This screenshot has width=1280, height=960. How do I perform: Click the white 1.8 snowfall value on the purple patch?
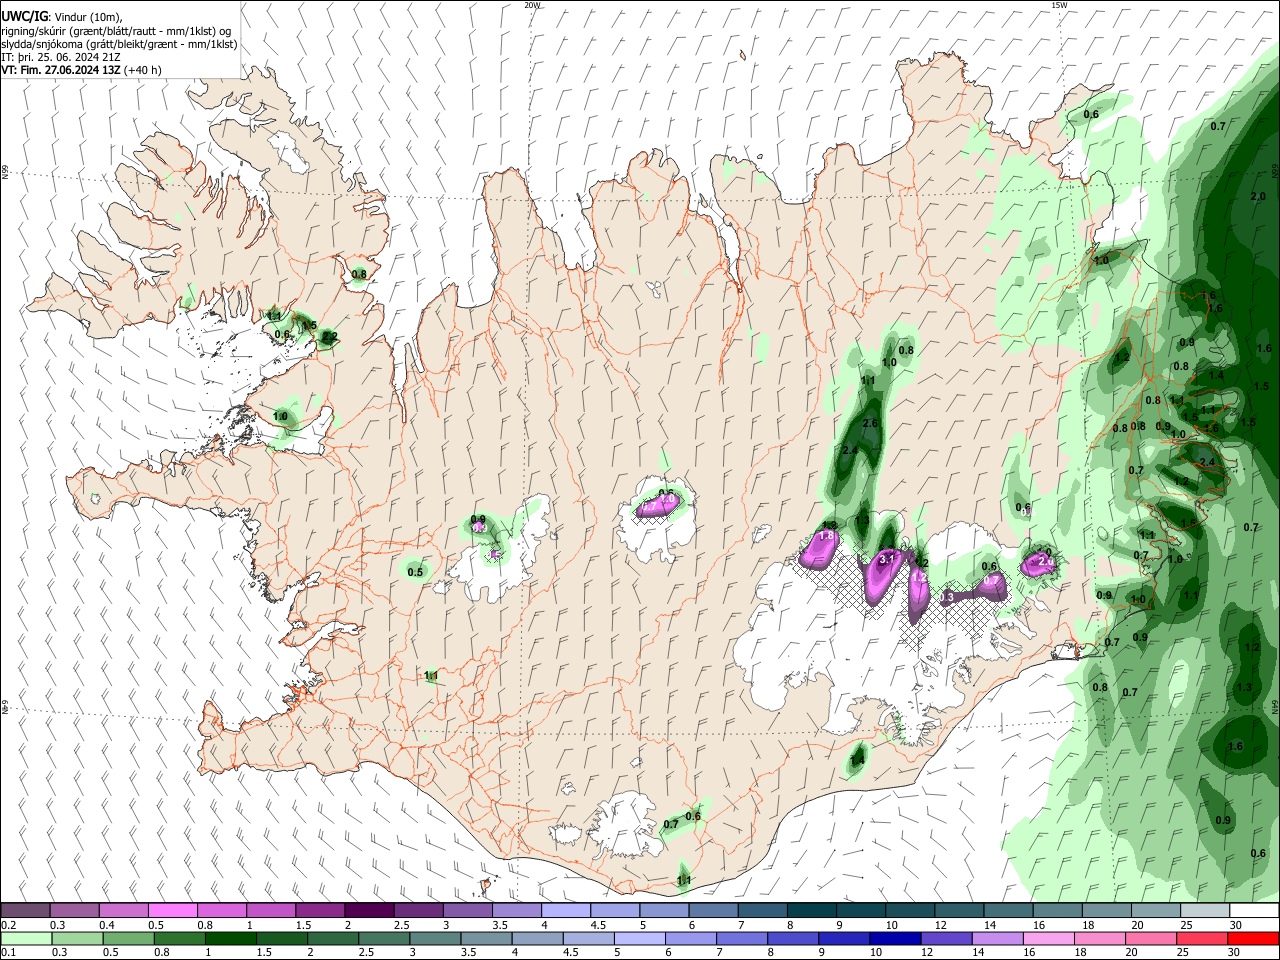[x=826, y=536]
